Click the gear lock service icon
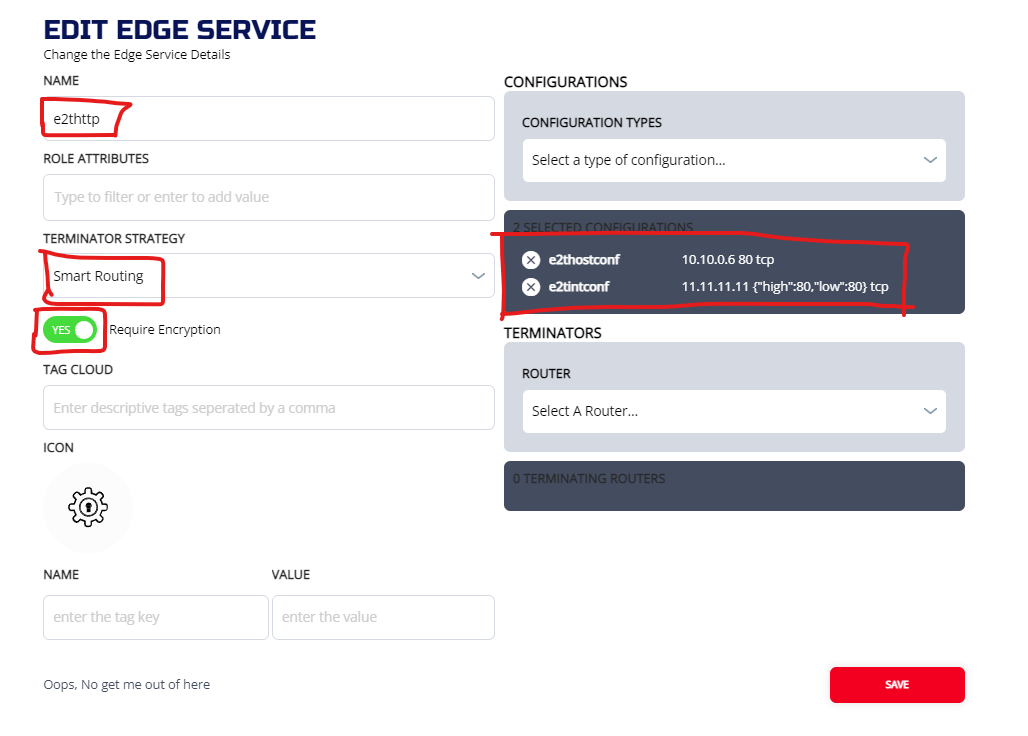This screenshot has width=1028, height=736. (x=88, y=507)
